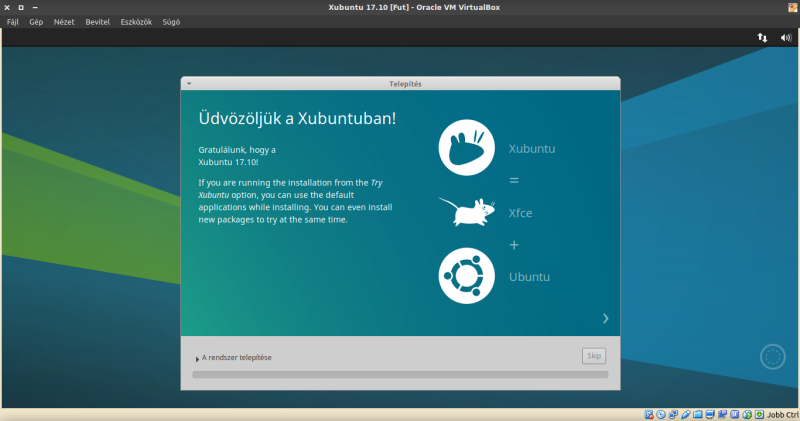Expand the 'A rendszer telepítése' details
The height and width of the screenshot is (421, 800).
pyautogui.click(x=198, y=358)
